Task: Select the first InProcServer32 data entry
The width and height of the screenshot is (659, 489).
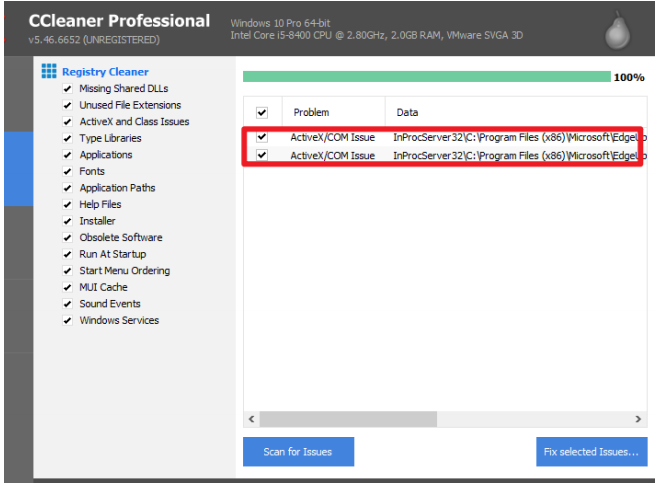Action: click(520, 137)
